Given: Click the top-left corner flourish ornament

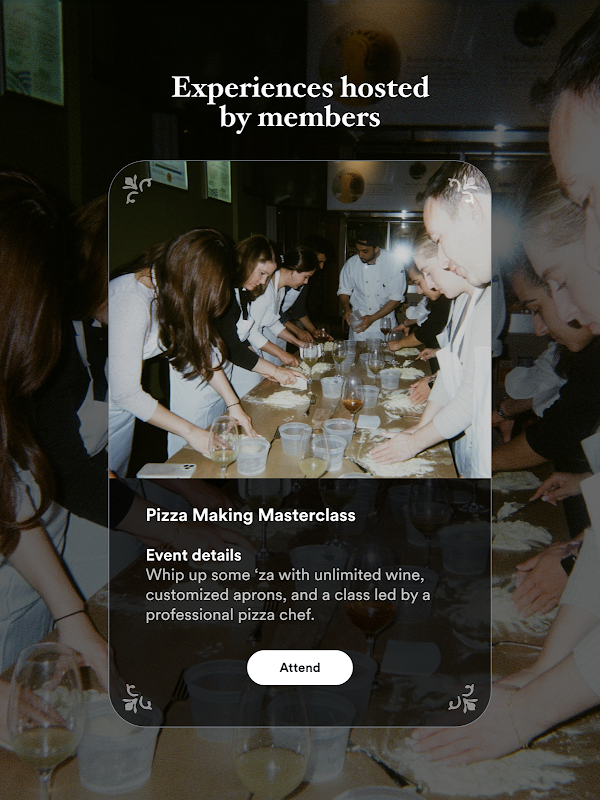Looking at the screenshot, I should 137,189.
